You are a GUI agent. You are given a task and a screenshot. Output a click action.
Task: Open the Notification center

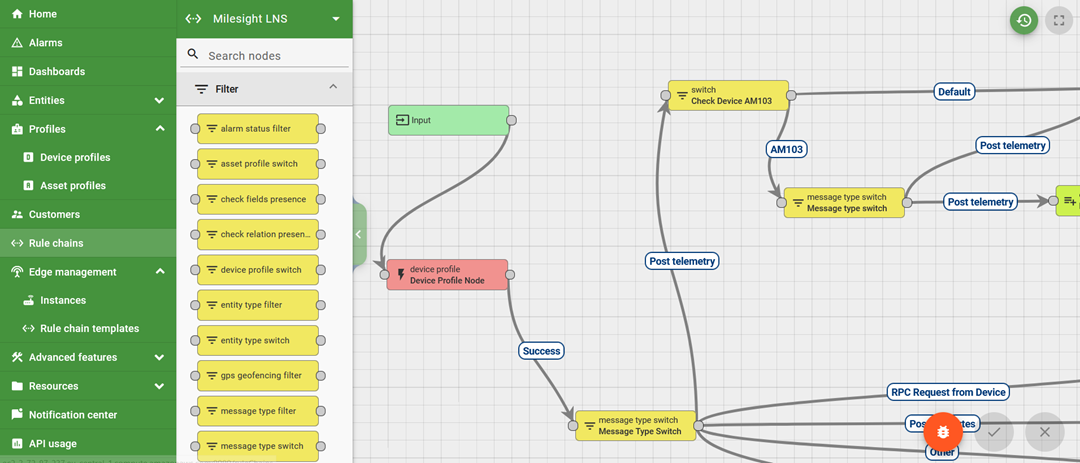(72, 415)
